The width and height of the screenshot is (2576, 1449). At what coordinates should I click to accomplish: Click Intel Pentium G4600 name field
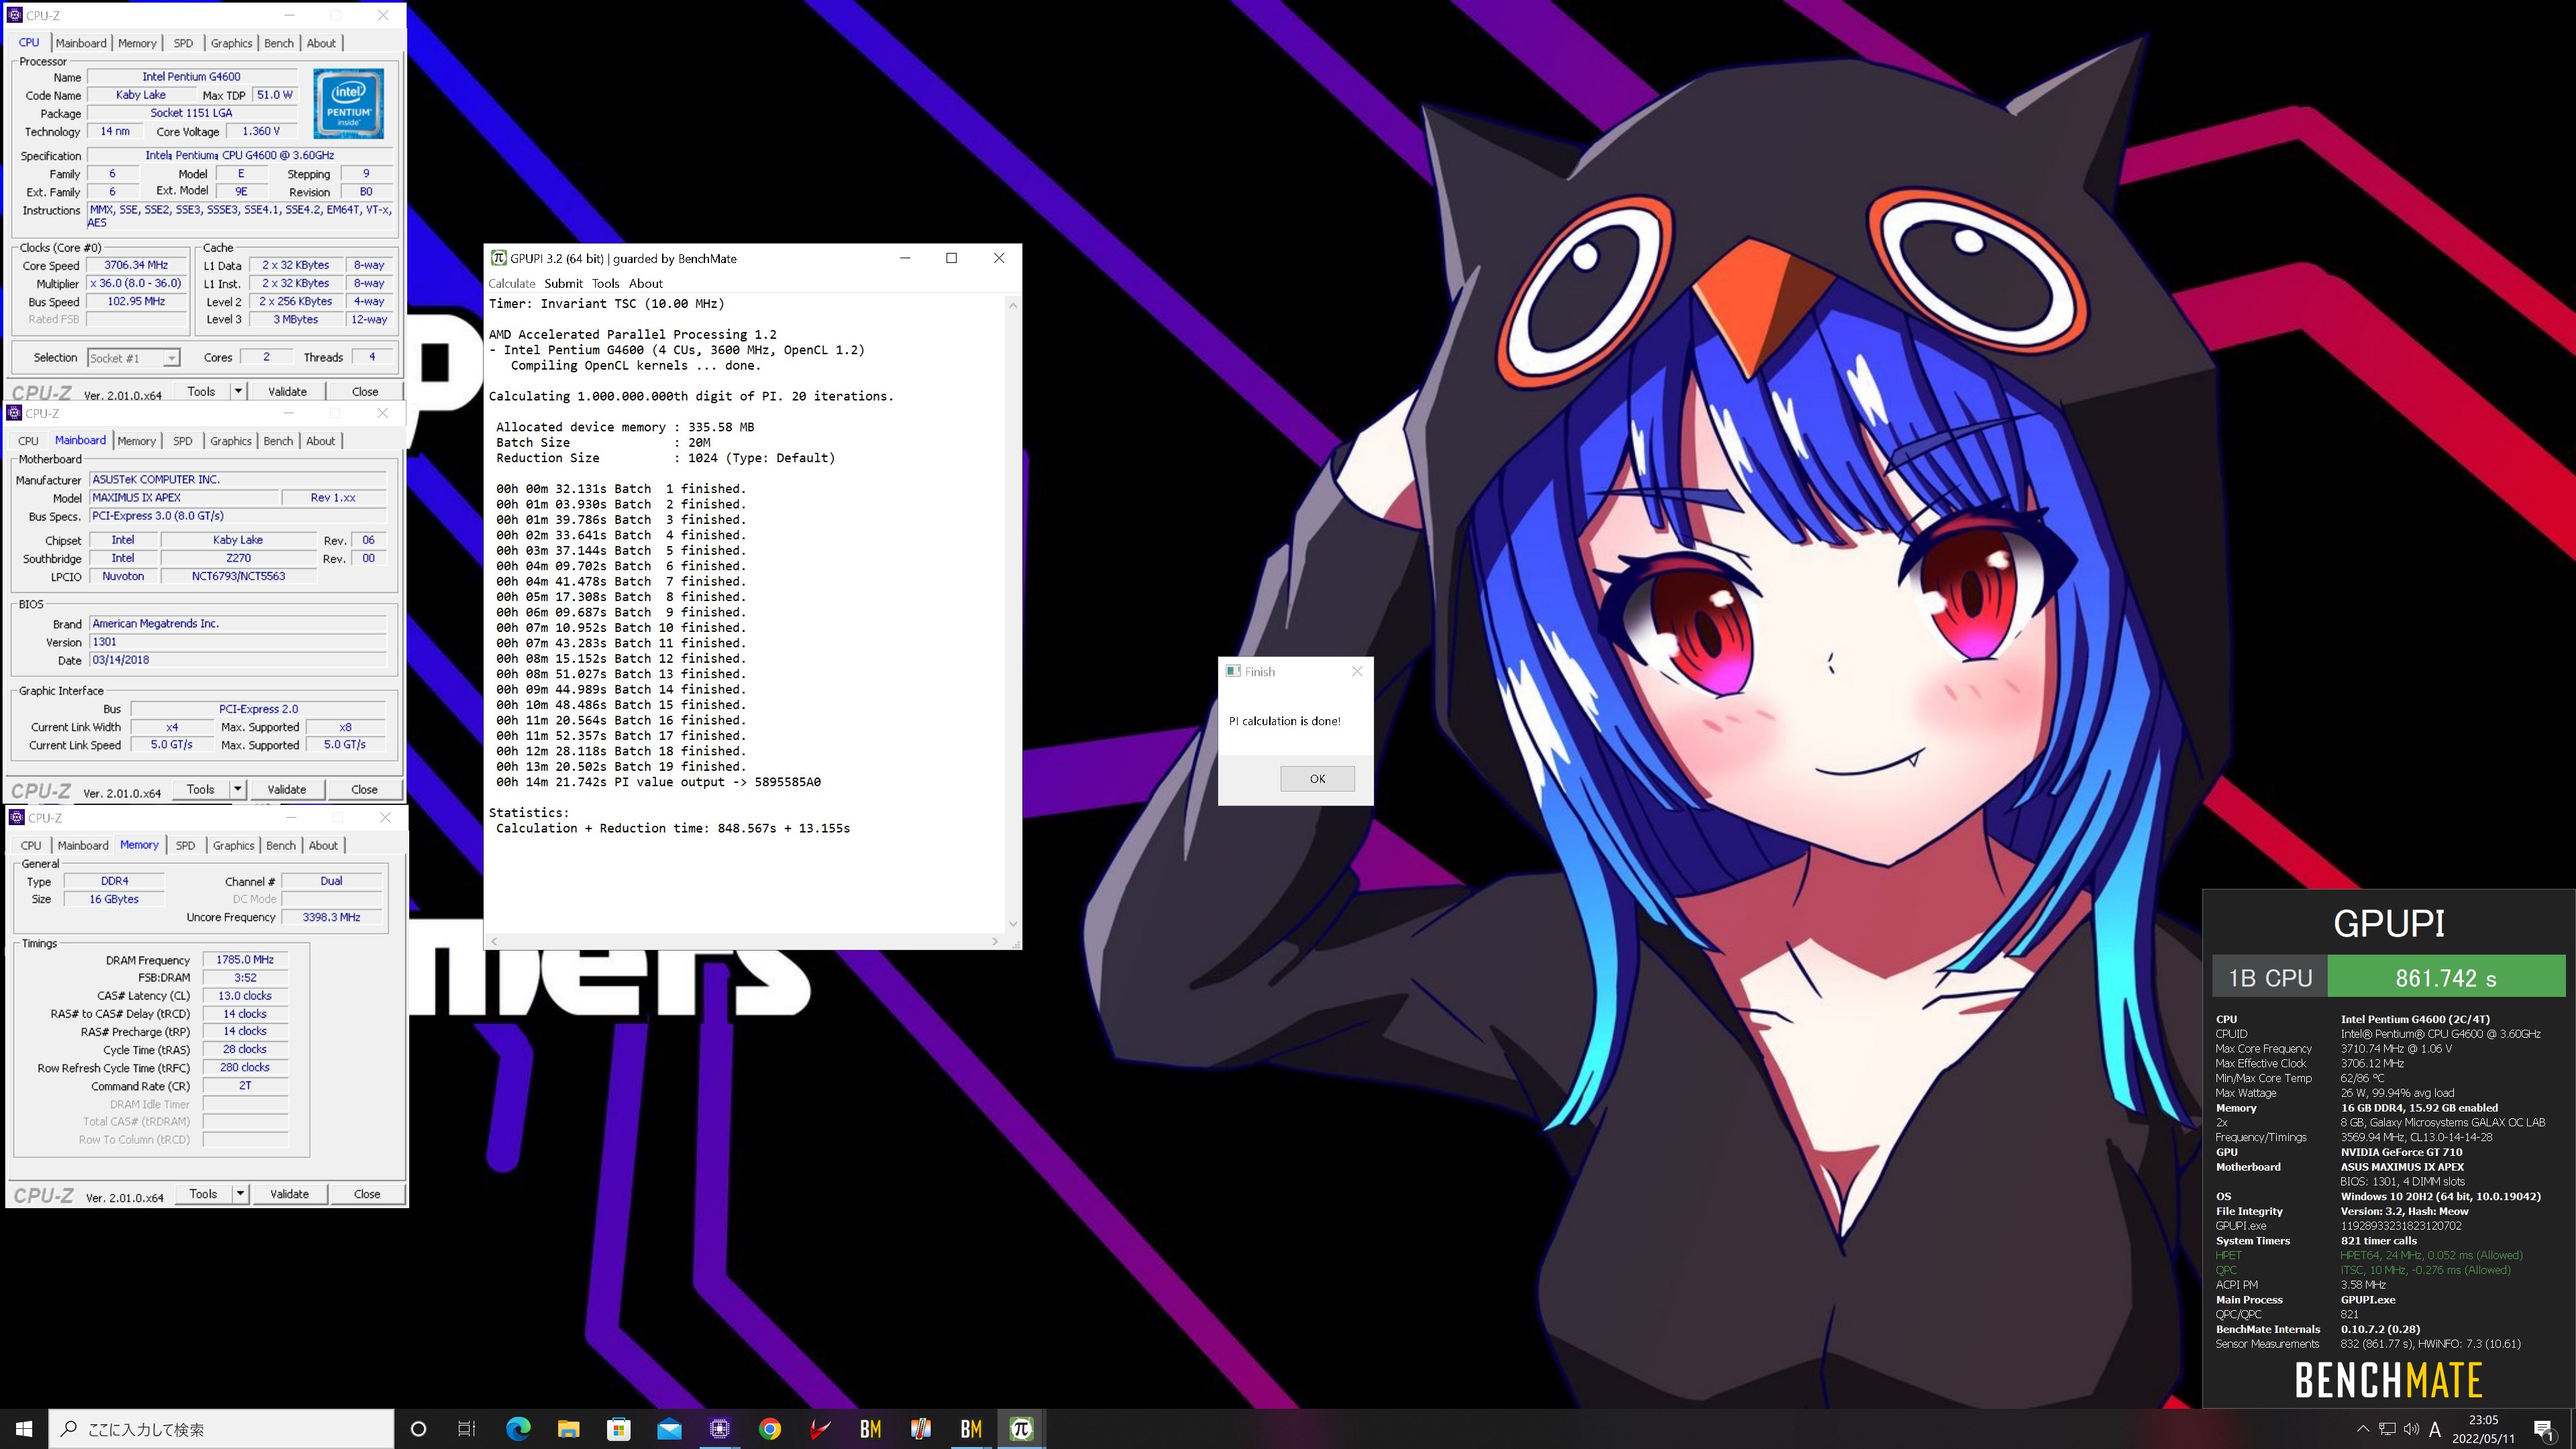191,76
